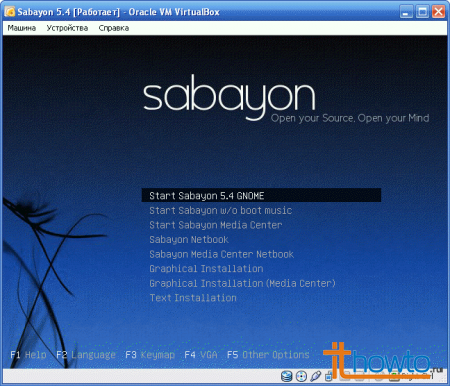The height and width of the screenshot is (386, 450).
Task: Choose Sabayon Media Center Netbook option
Action: 221,254
